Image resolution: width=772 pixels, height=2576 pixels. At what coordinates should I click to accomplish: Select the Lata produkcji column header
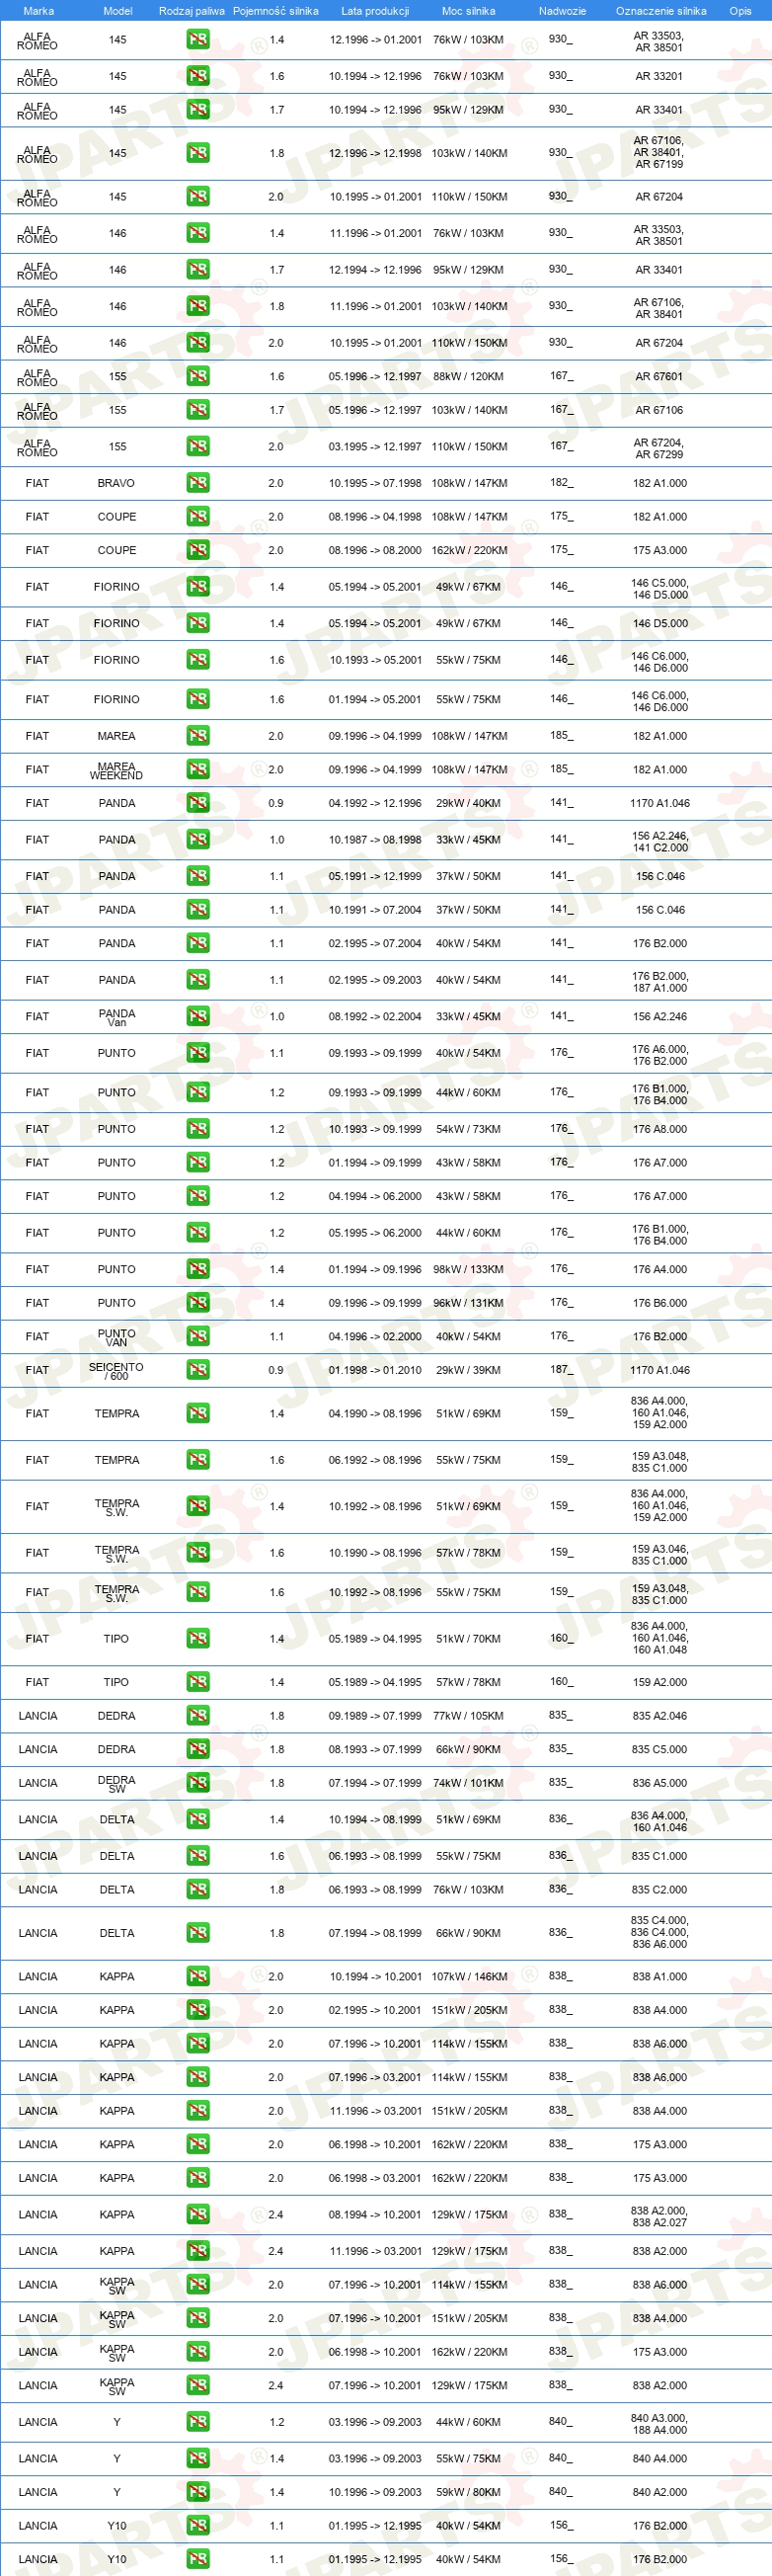(375, 11)
